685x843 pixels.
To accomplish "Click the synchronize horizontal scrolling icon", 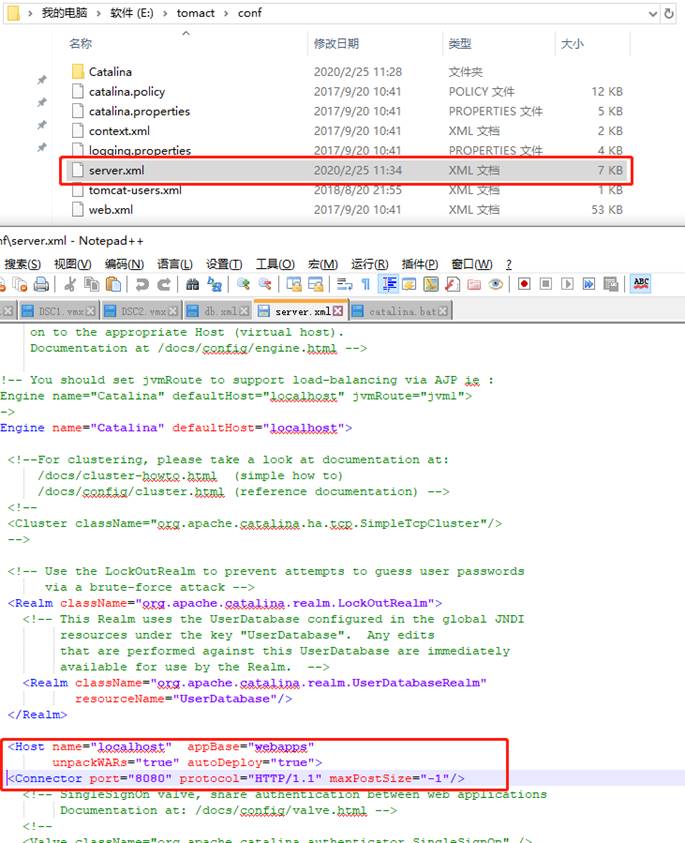I will point(316,284).
